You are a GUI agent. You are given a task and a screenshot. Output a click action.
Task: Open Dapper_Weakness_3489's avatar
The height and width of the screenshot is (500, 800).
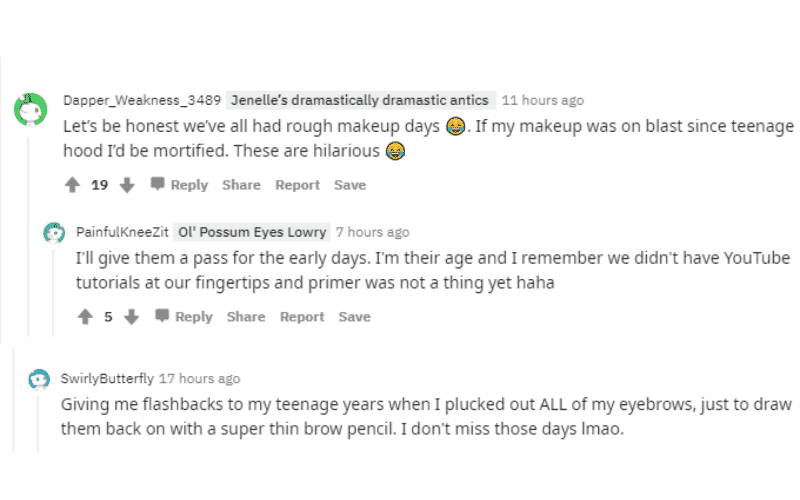click(31, 109)
